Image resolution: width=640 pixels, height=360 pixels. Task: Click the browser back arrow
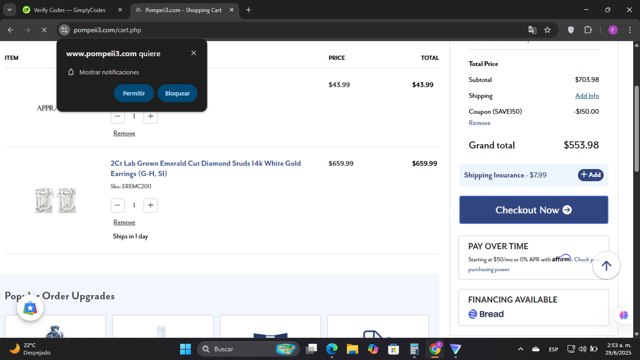11,30
